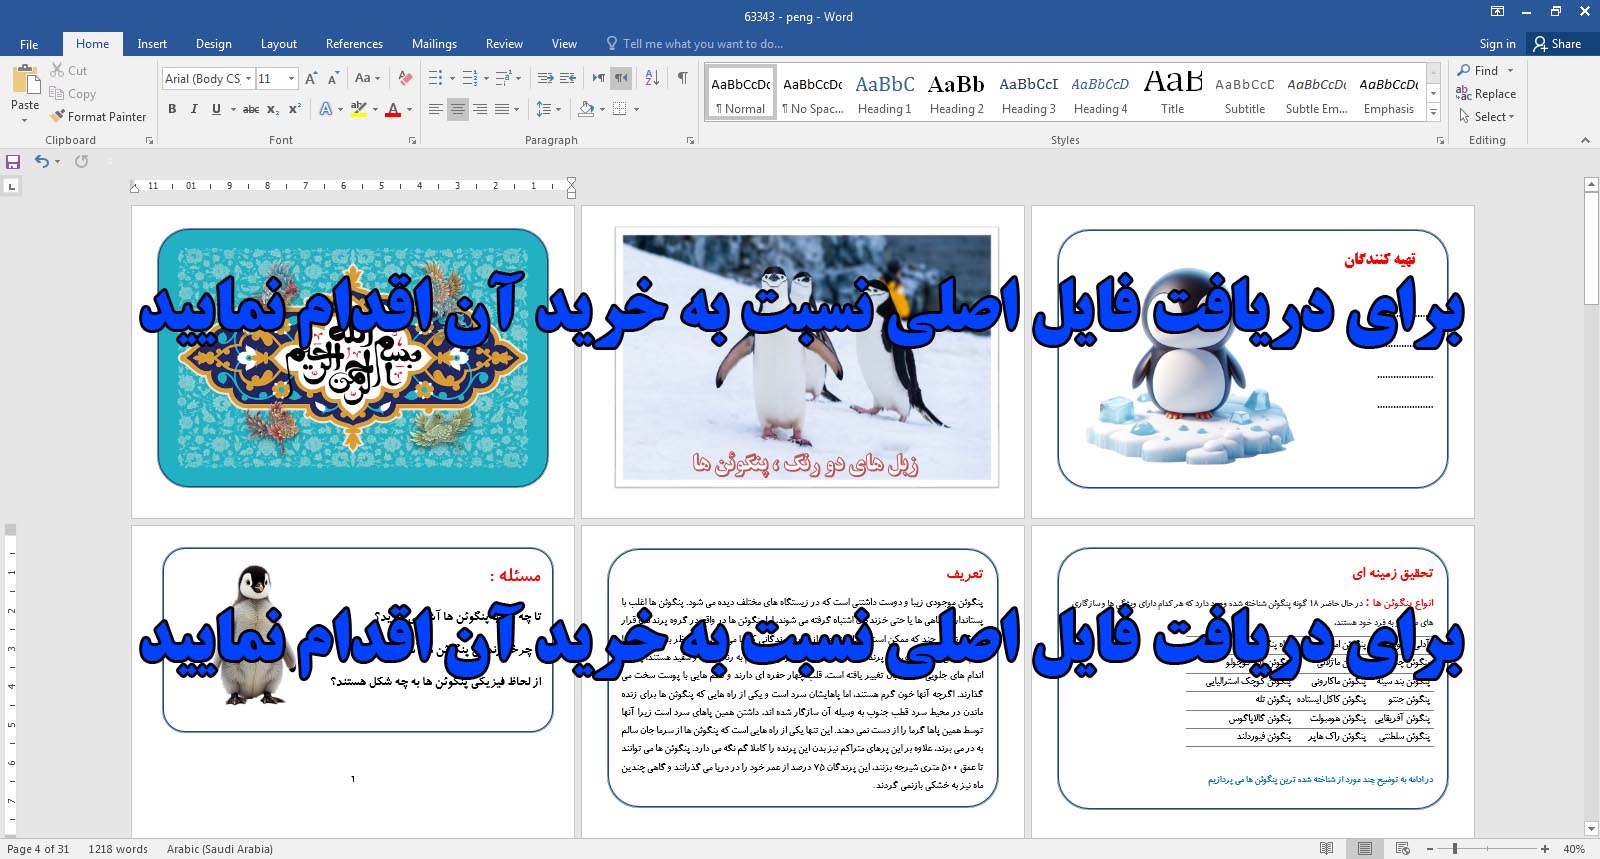Clear all formatting with eraser icon

coord(405,78)
